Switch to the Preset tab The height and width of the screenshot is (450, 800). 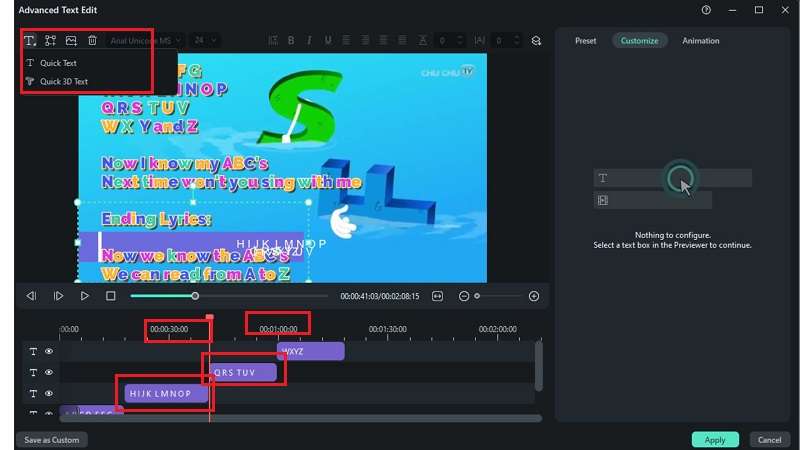(585, 40)
